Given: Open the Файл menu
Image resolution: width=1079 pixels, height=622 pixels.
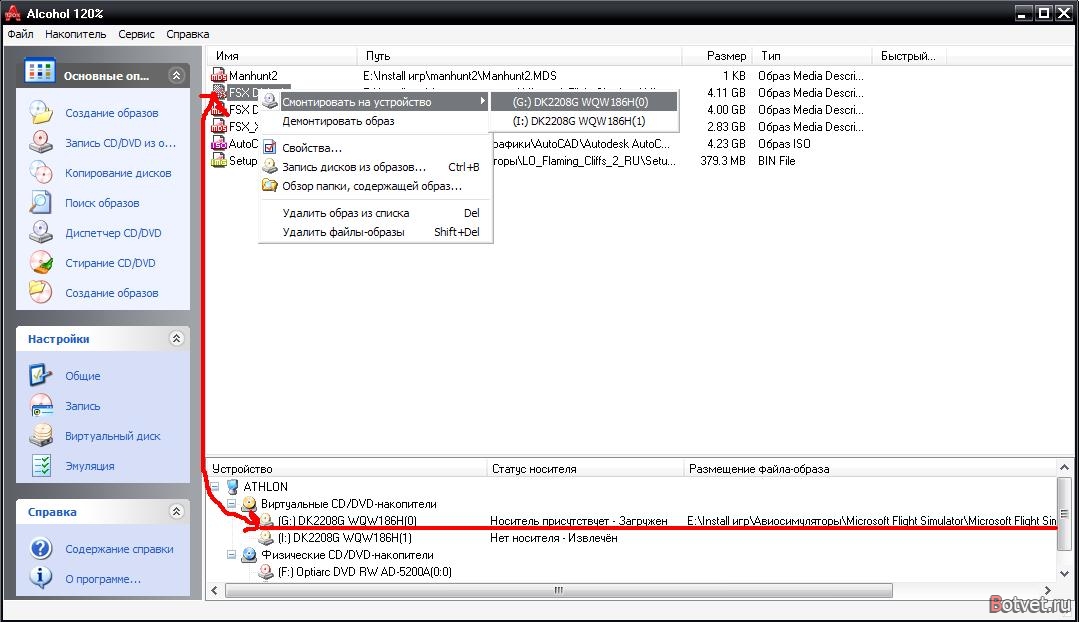Looking at the screenshot, I should (x=21, y=34).
